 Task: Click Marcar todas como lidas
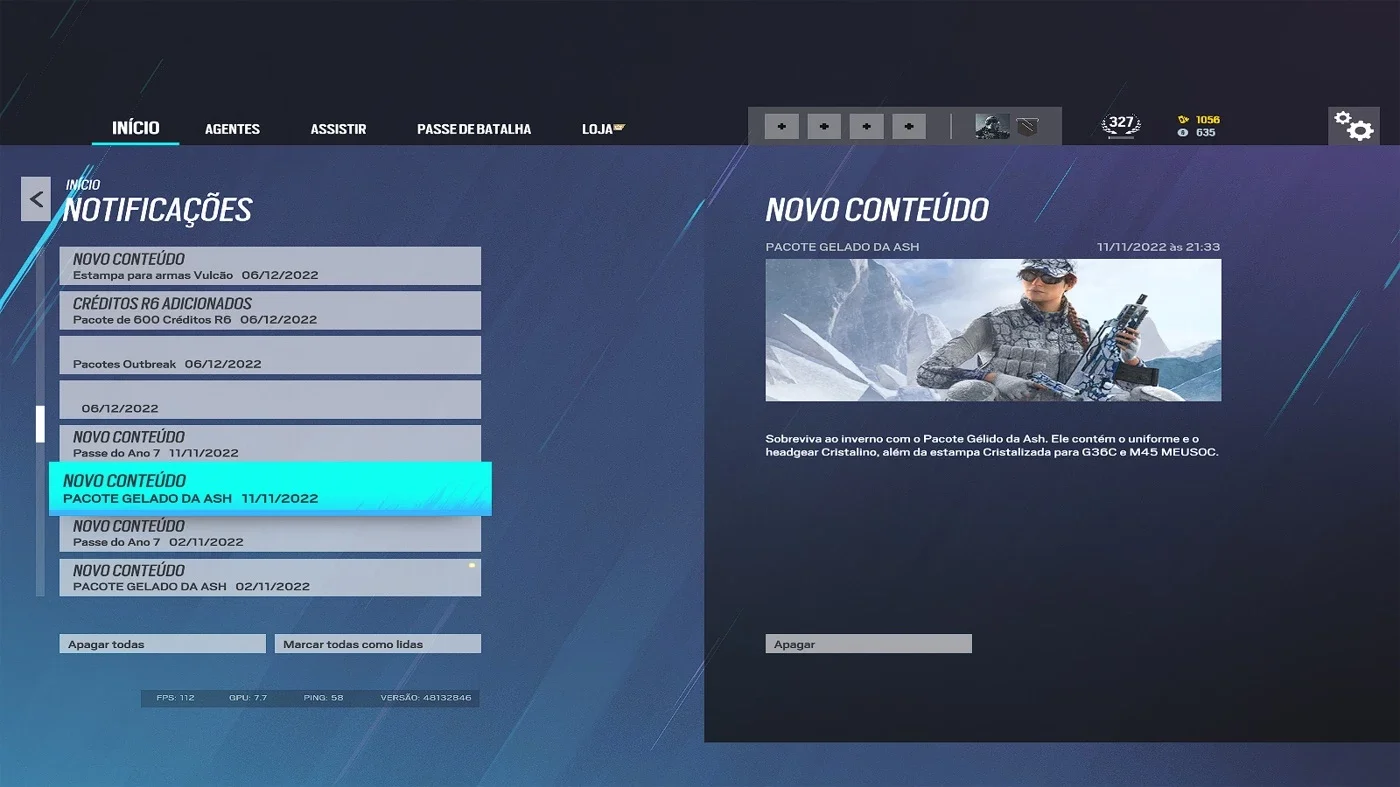[378, 644]
